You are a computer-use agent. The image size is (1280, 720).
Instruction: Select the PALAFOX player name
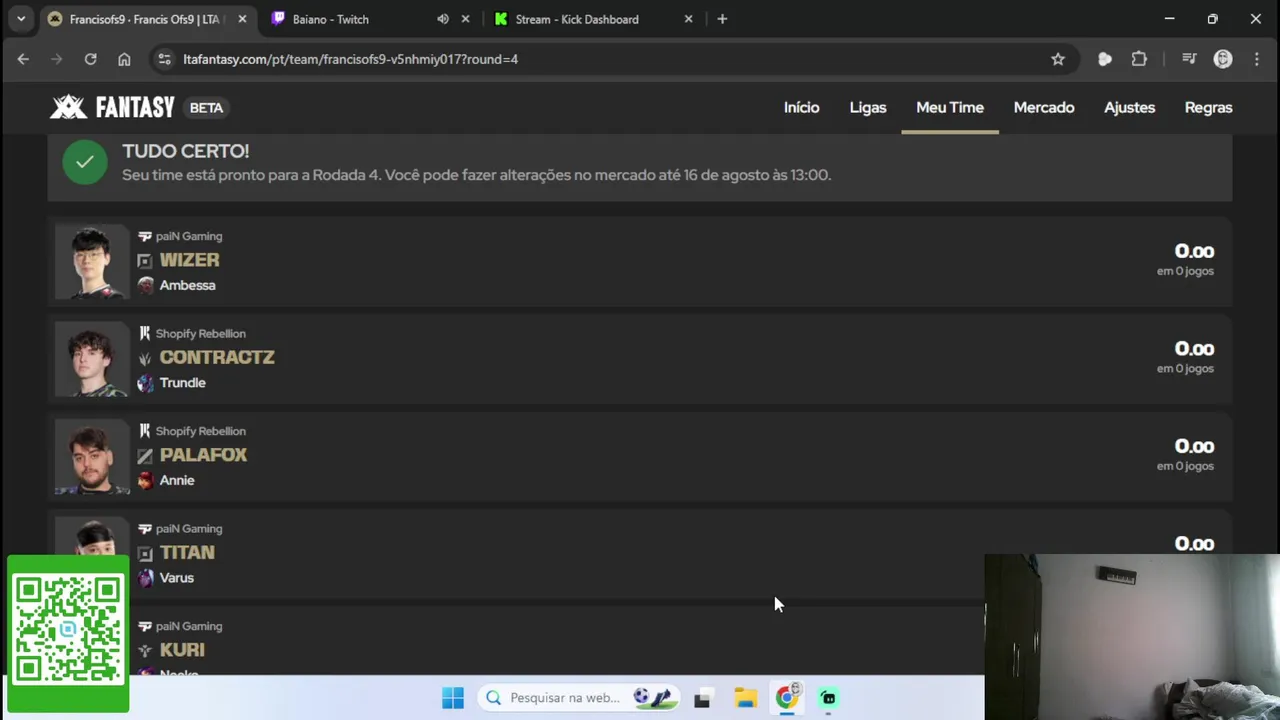click(x=203, y=455)
